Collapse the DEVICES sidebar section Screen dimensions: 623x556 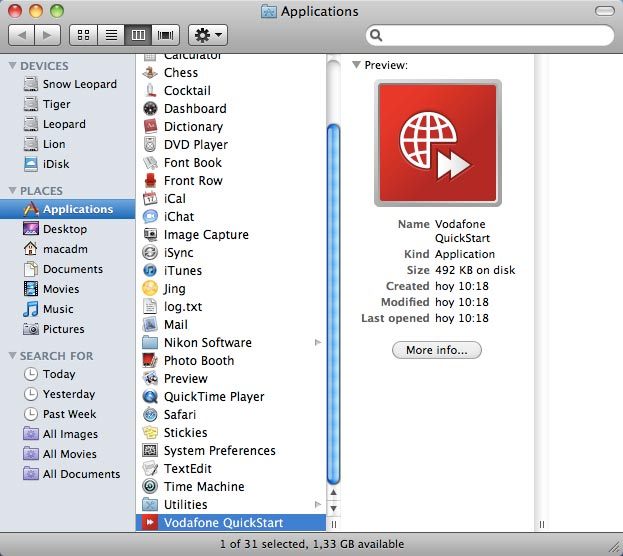pyautogui.click(x=12, y=65)
